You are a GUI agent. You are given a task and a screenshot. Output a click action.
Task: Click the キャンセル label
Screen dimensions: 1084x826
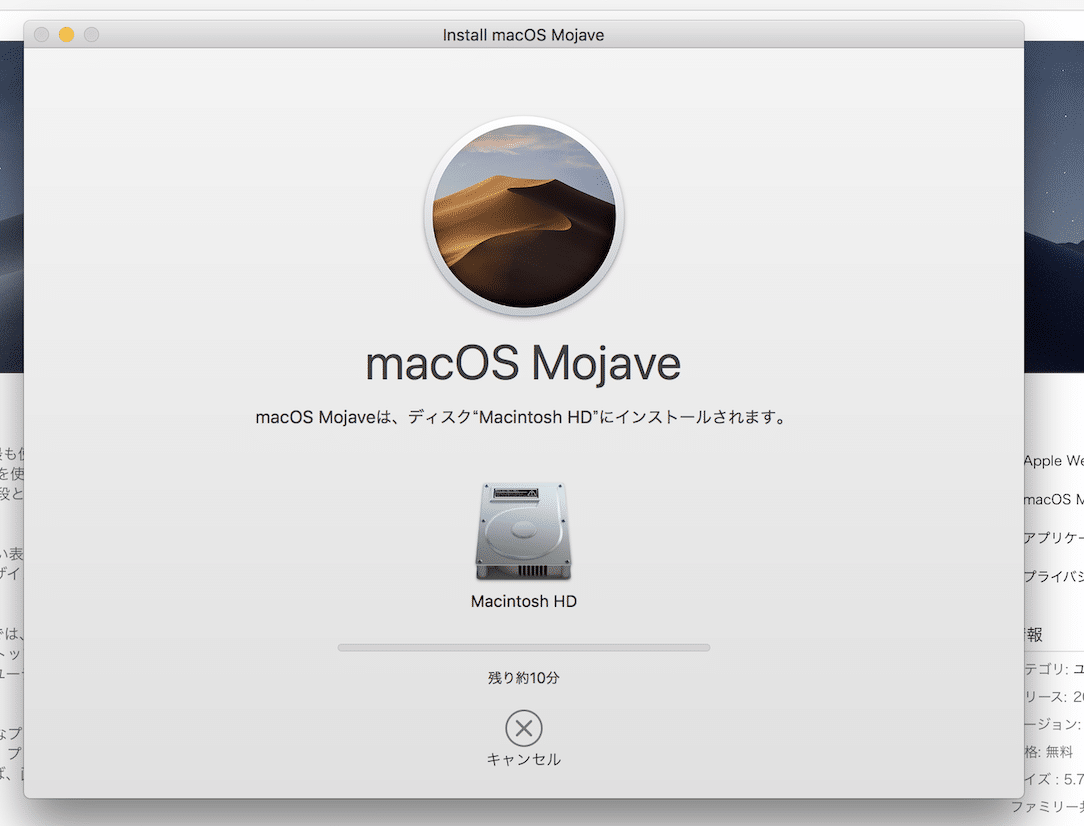pyautogui.click(x=523, y=760)
